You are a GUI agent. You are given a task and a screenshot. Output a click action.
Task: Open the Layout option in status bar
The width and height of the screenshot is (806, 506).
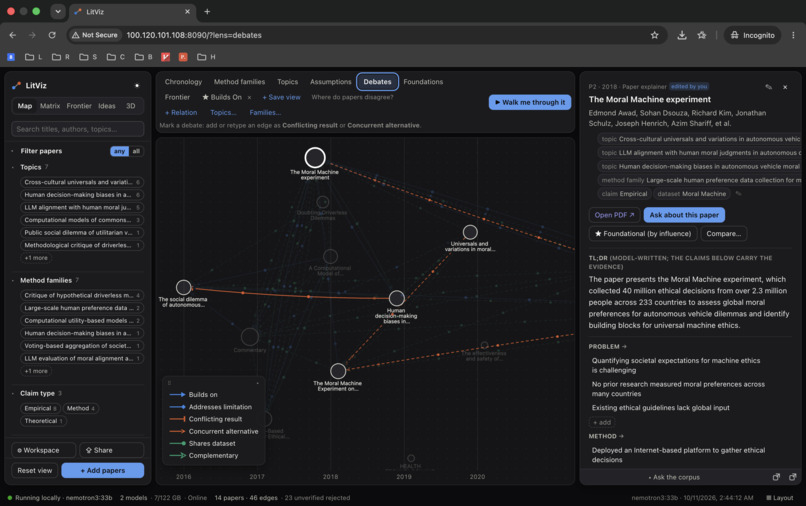(x=780, y=498)
